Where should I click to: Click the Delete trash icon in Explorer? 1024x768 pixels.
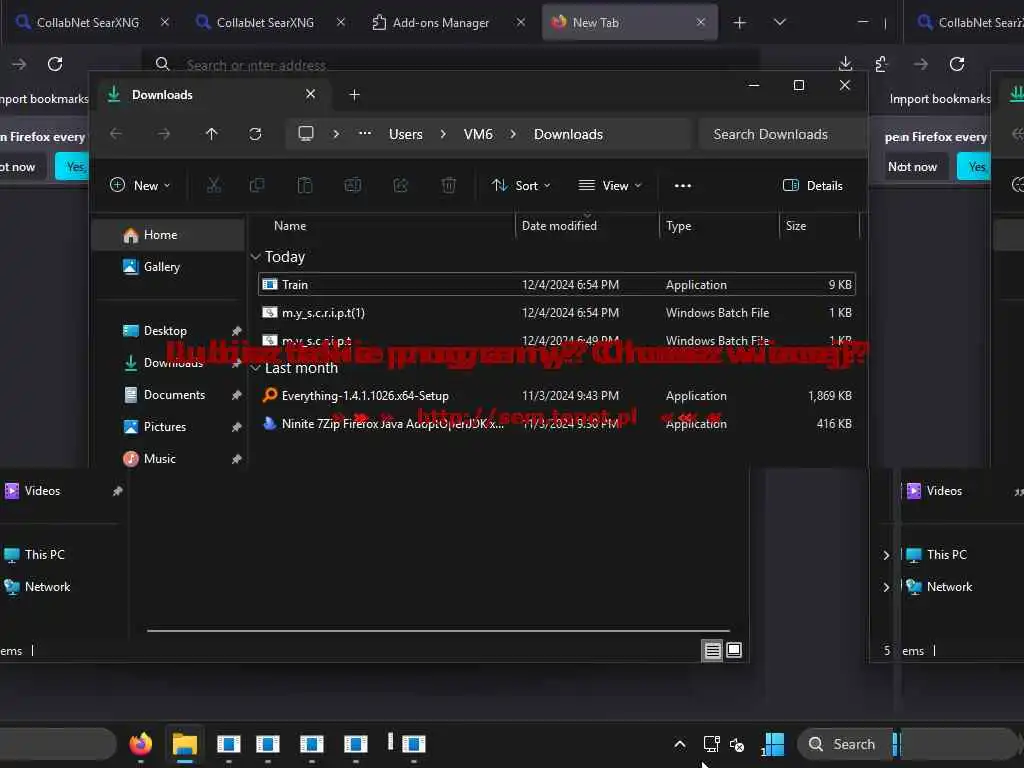(x=449, y=185)
